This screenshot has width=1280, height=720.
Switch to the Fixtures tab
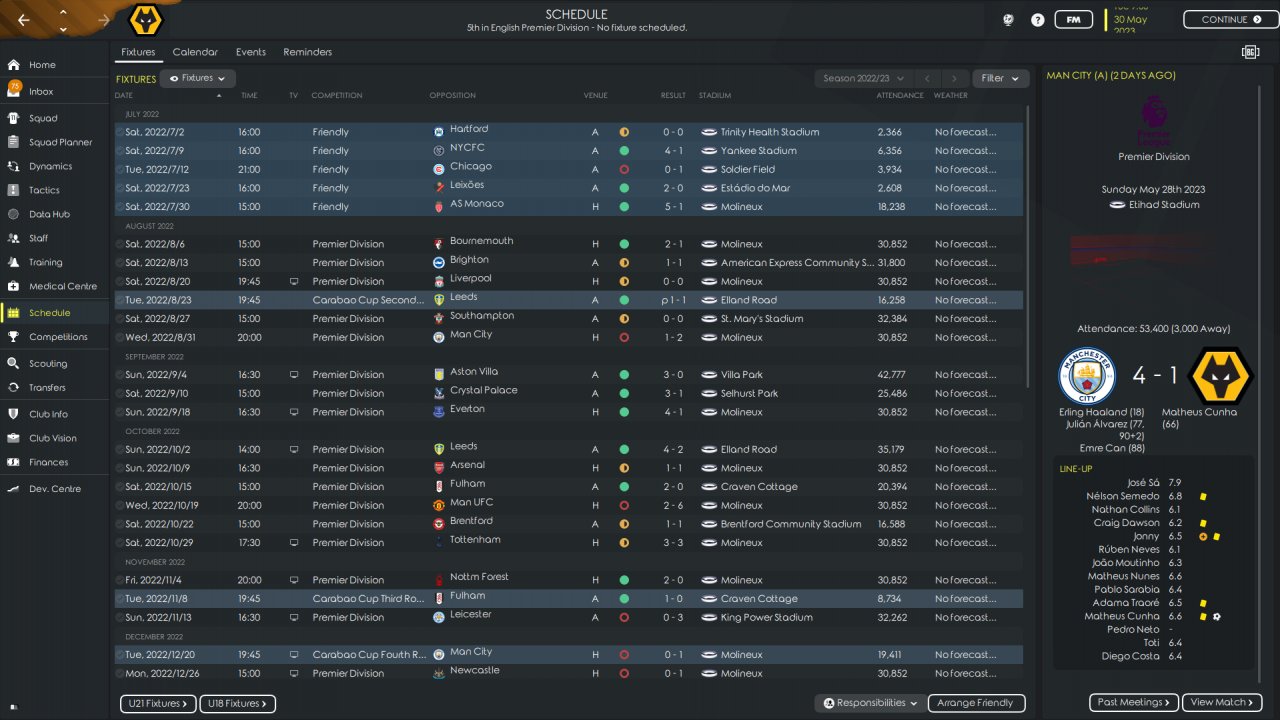click(138, 52)
